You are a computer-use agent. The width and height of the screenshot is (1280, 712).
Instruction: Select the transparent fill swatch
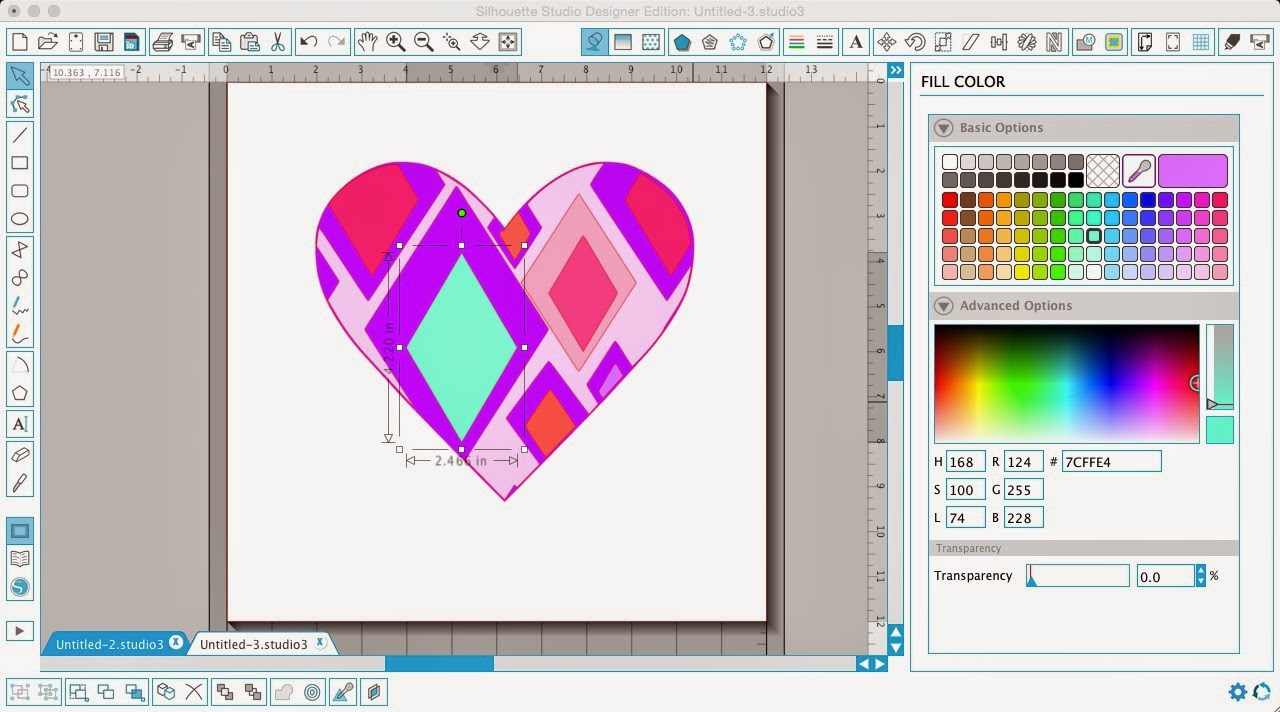1101,170
